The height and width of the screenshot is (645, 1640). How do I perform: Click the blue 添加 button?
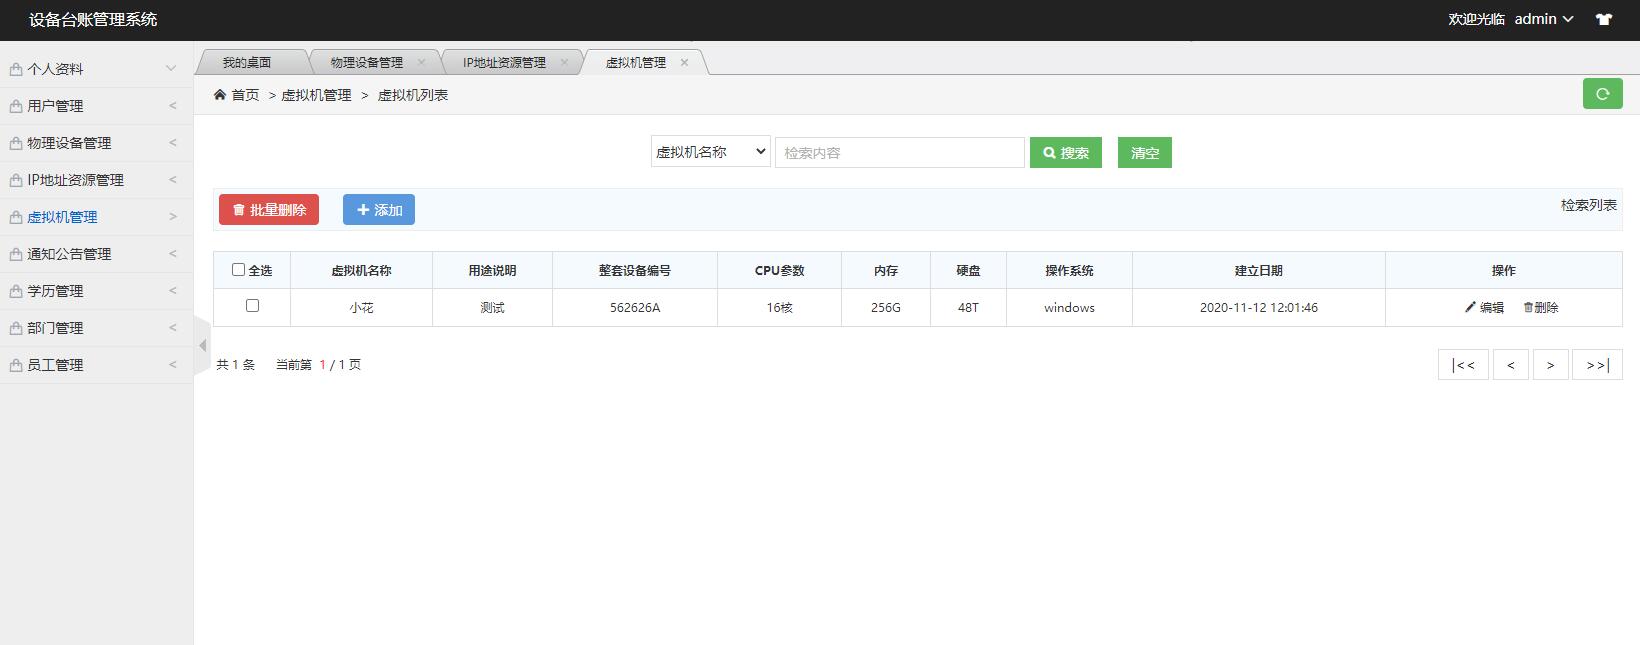coord(379,210)
